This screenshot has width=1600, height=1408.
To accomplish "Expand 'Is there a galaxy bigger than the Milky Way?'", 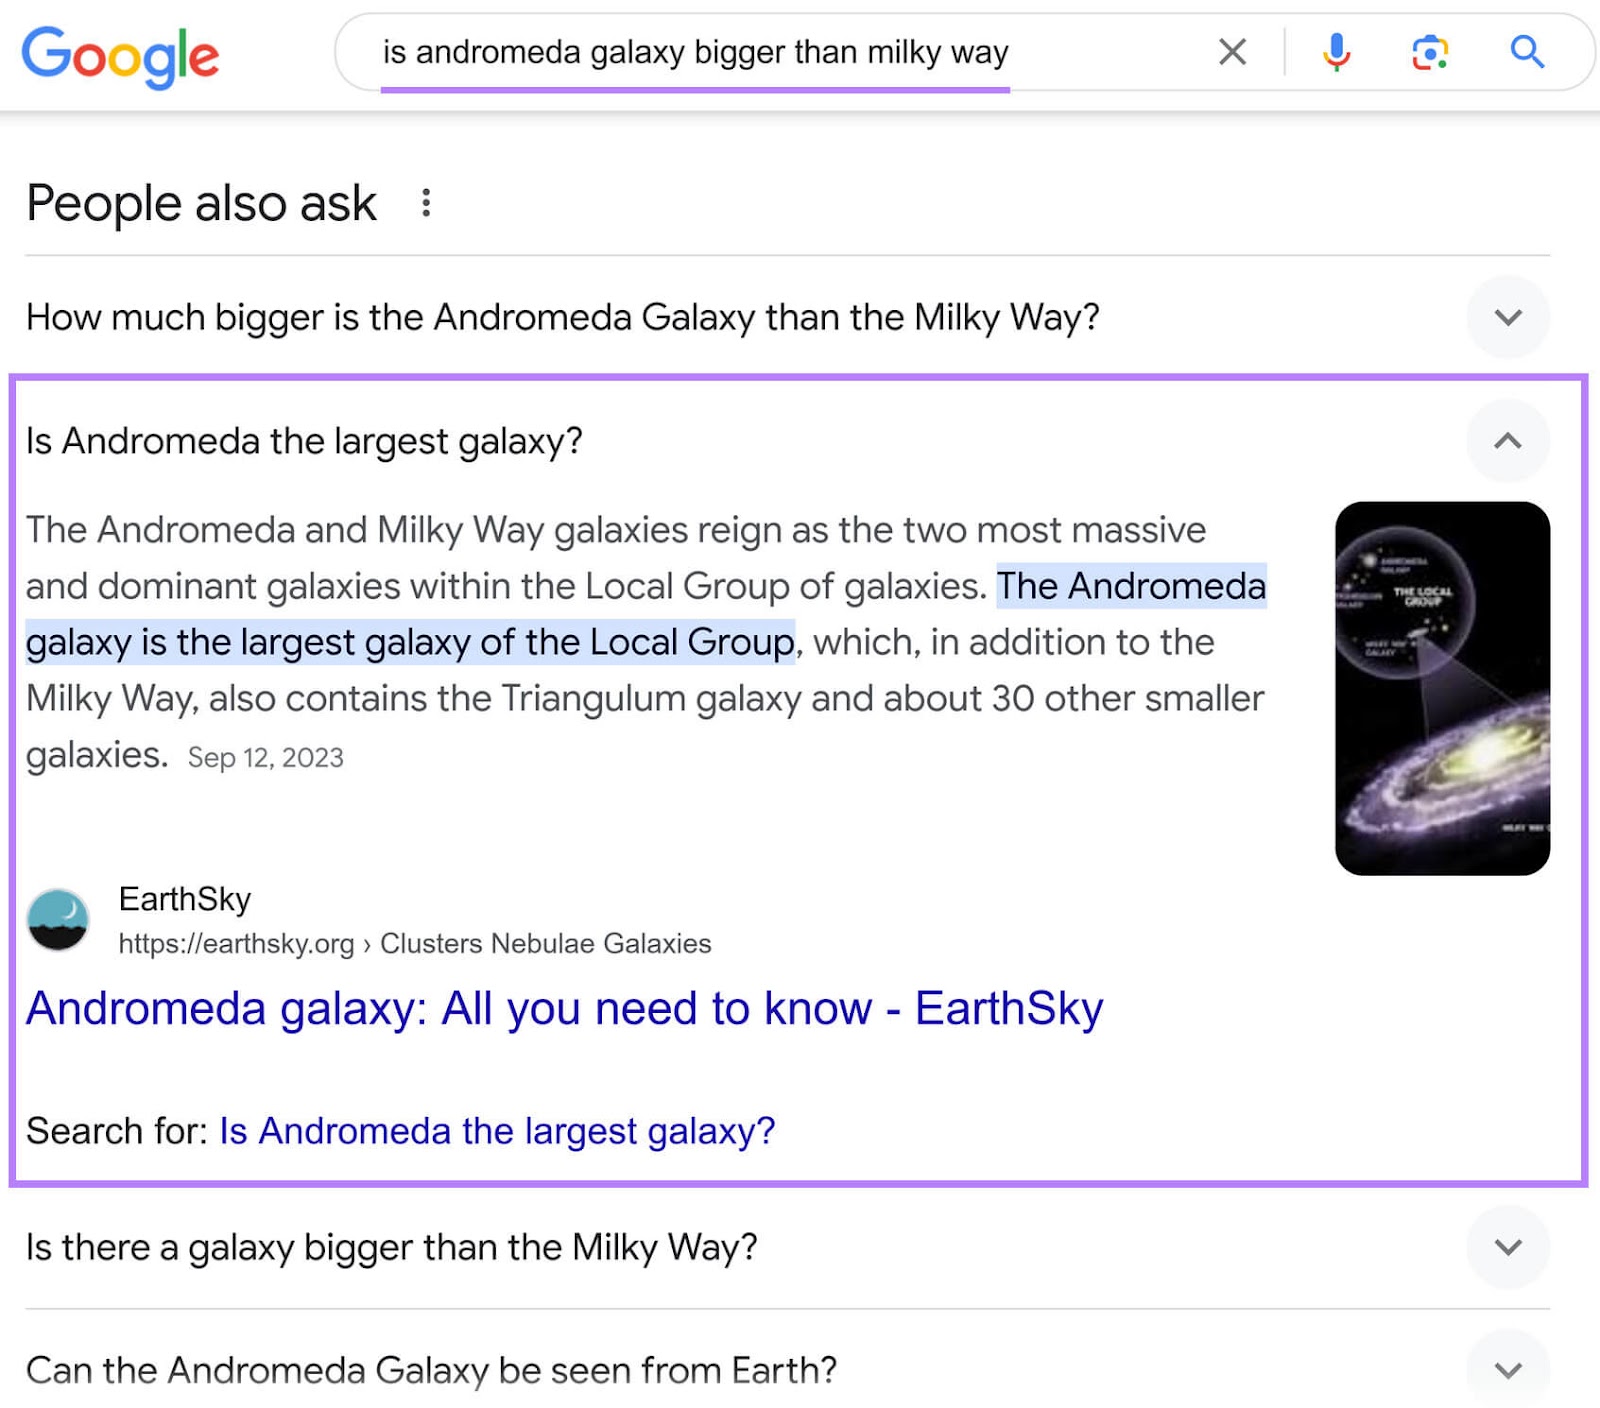I will pyautogui.click(x=1508, y=1247).
